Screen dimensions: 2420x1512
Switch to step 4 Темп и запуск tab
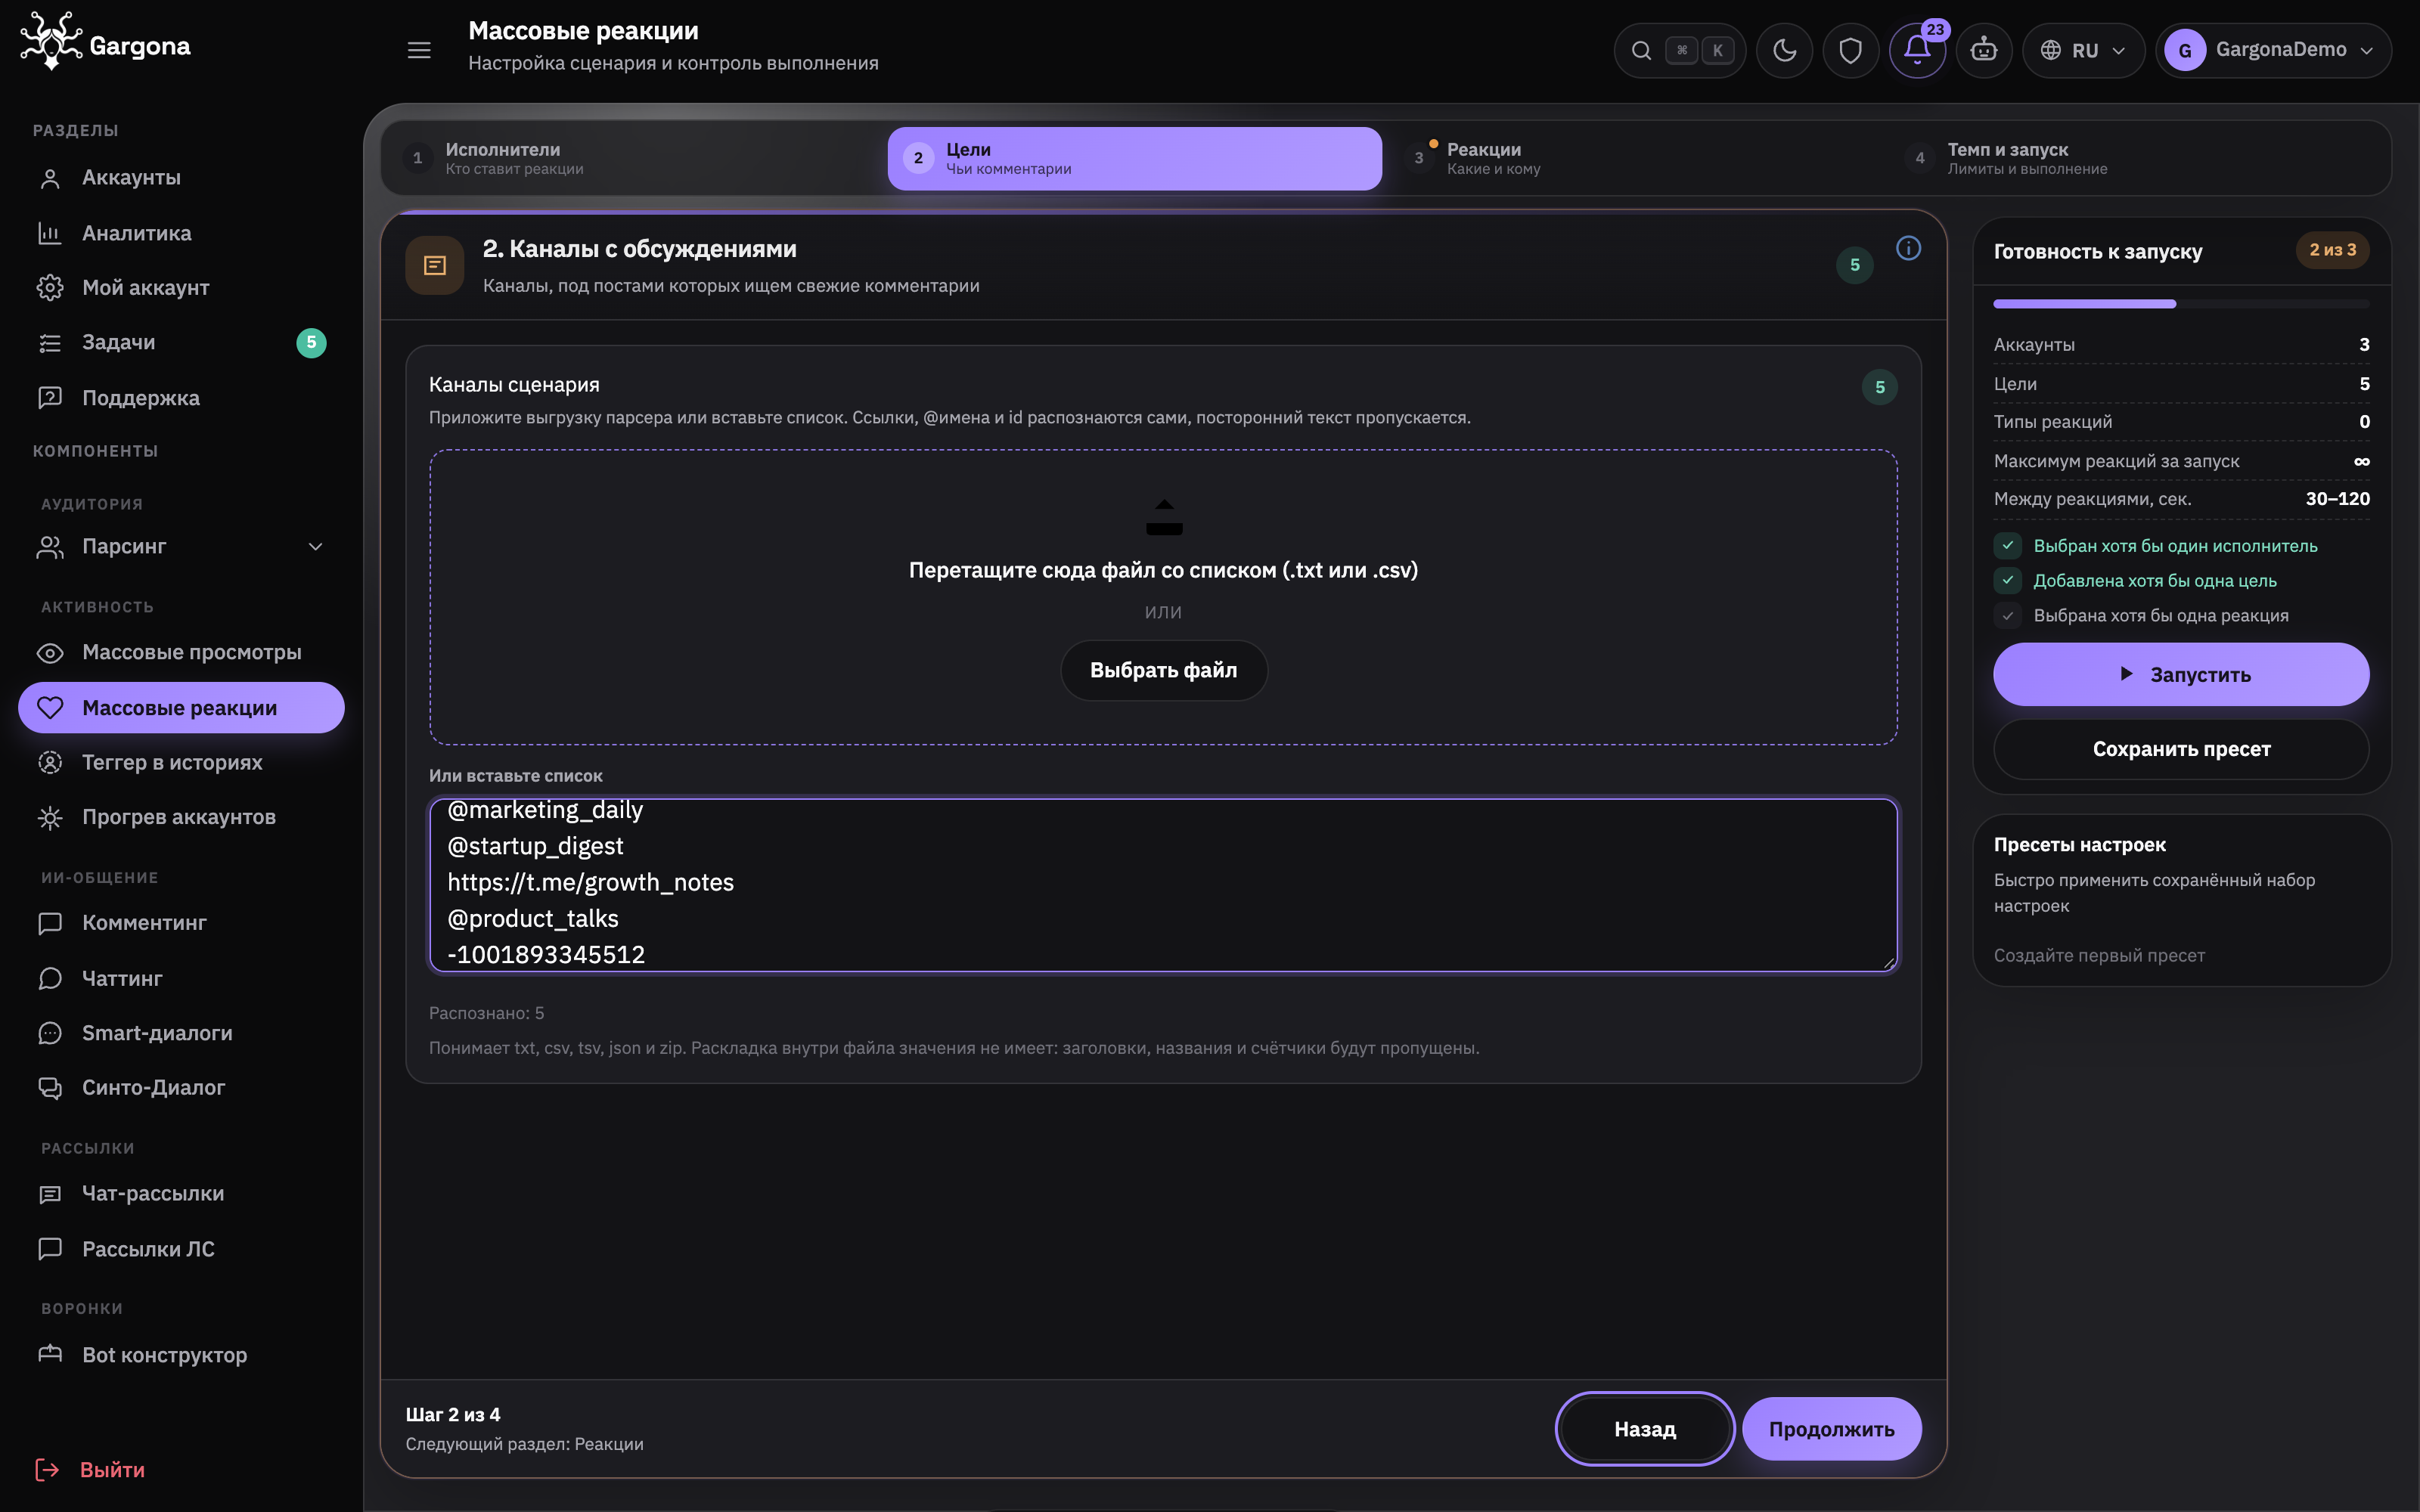(x=2136, y=158)
